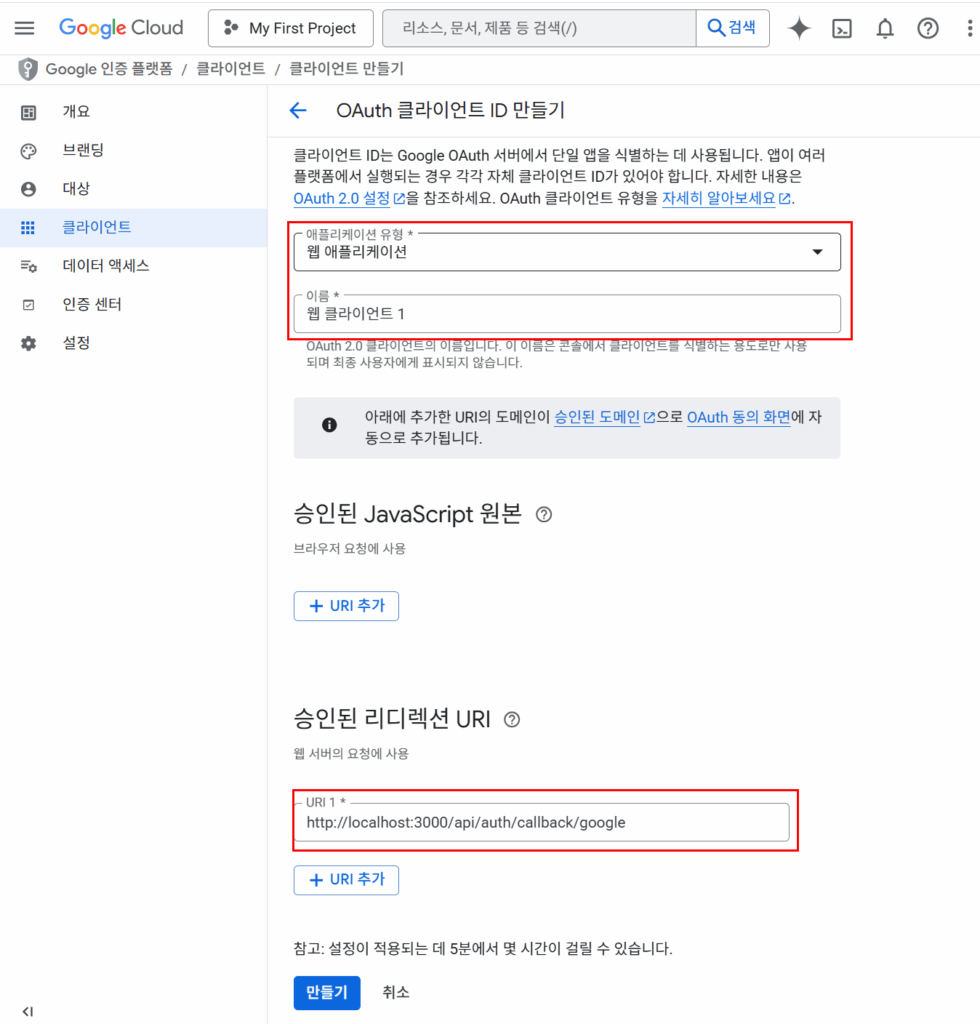
Task: Click the 이름 text field
Action: (x=566, y=314)
